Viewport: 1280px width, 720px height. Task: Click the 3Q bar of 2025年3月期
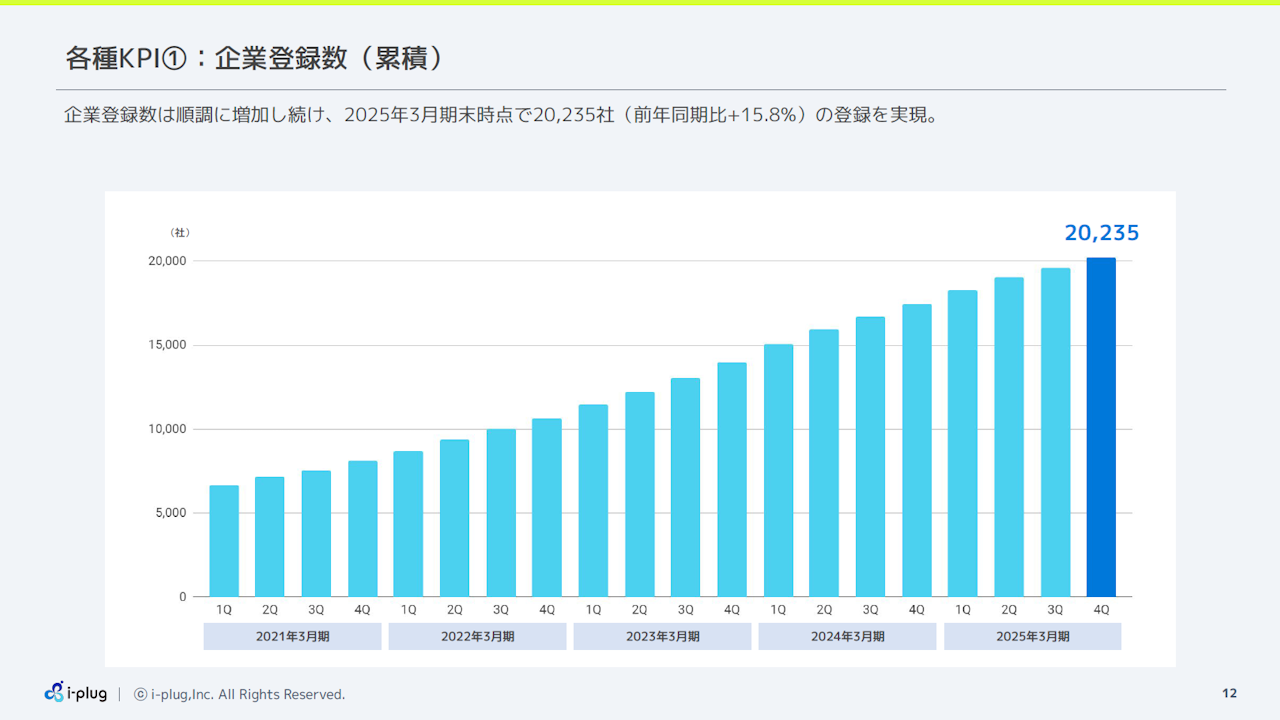click(x=1055, y=432)
